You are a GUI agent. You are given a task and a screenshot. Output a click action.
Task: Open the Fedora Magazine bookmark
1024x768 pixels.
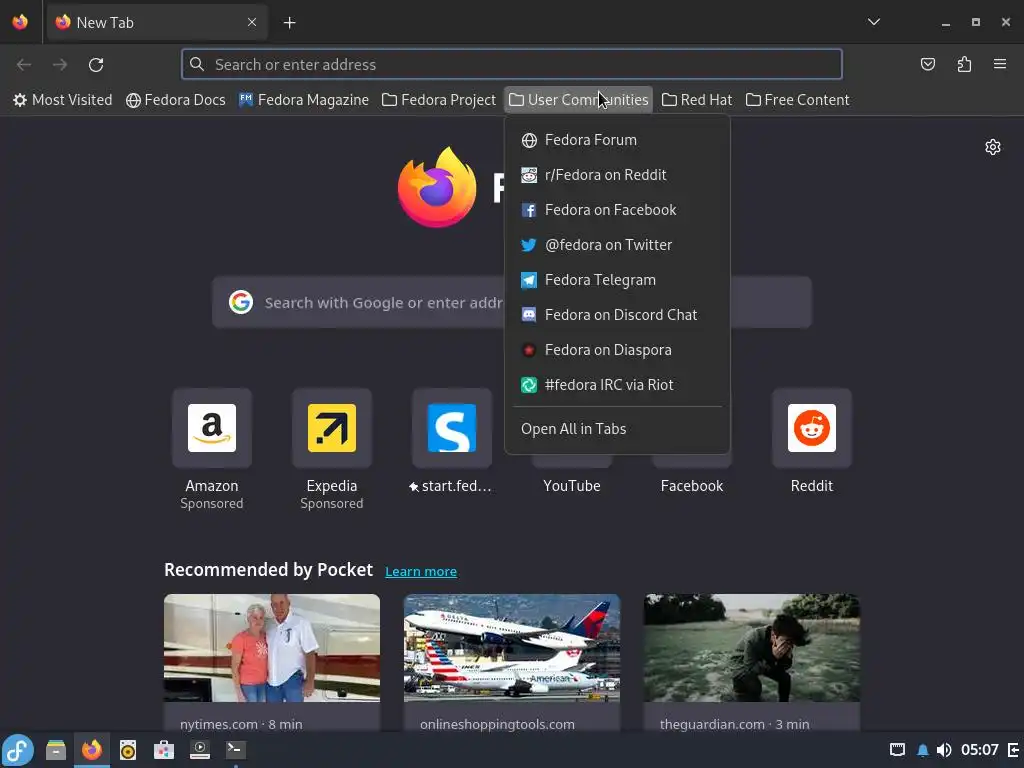pyautogui.click(x=304, y=100)
